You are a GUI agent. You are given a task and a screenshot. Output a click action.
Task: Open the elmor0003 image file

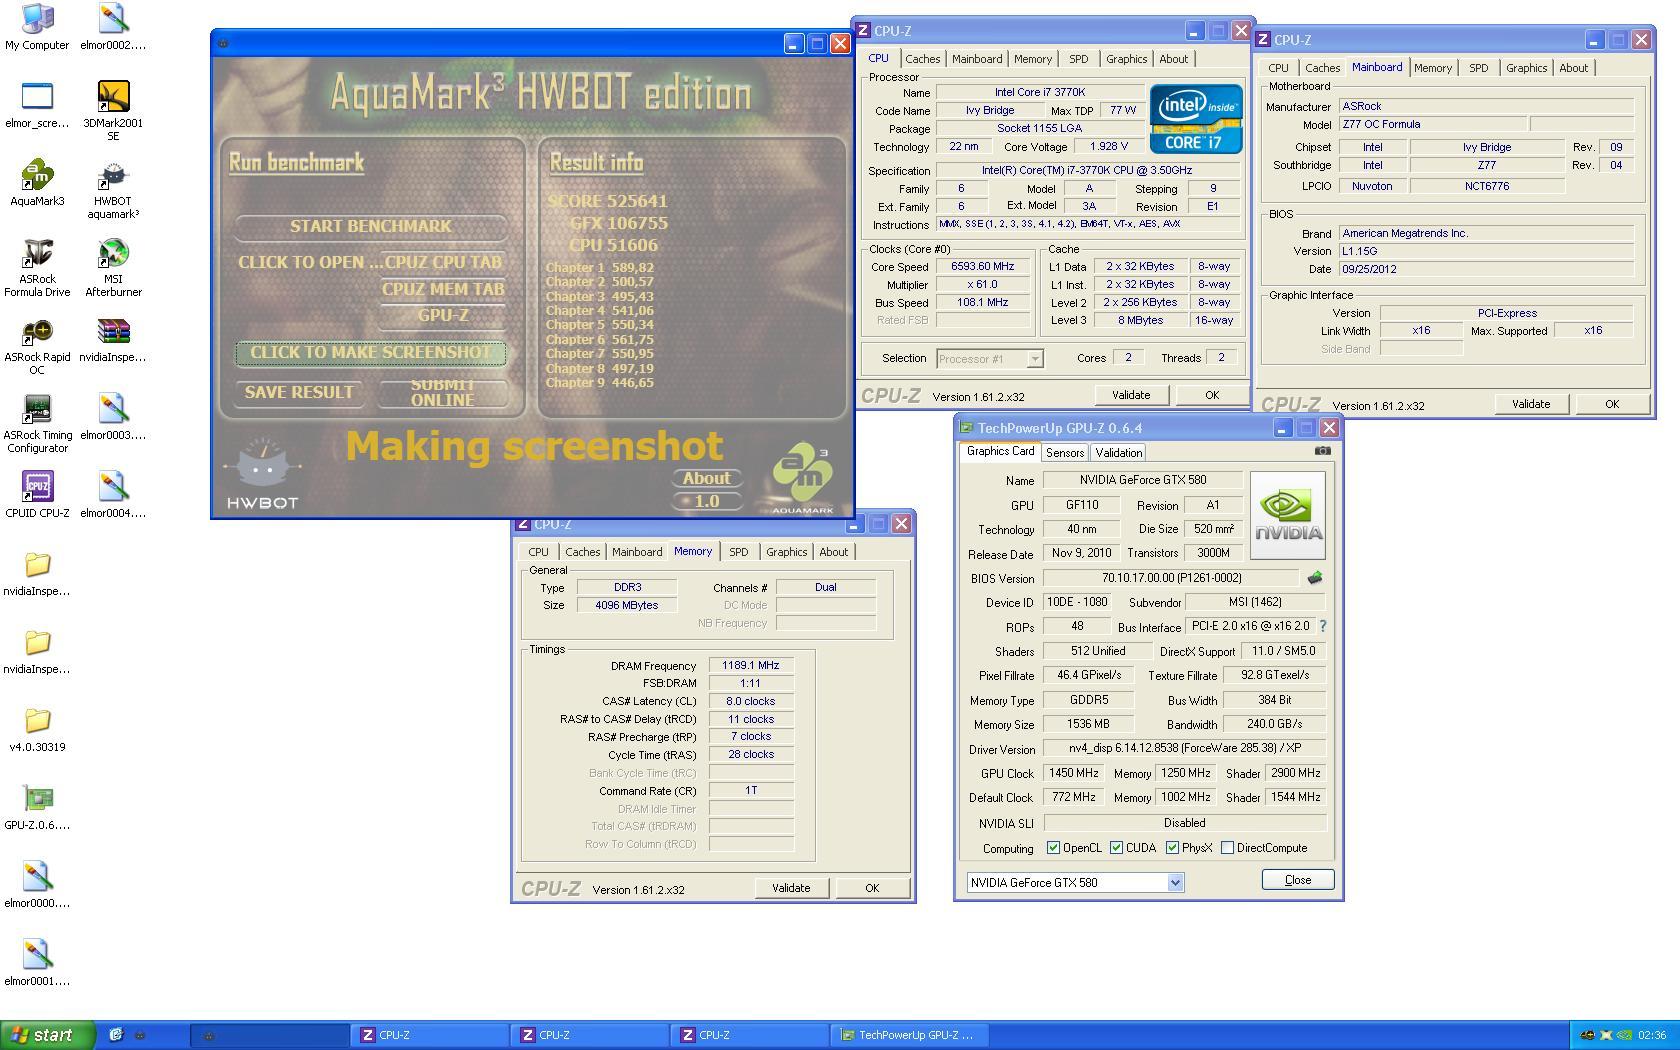coord(113,417)
